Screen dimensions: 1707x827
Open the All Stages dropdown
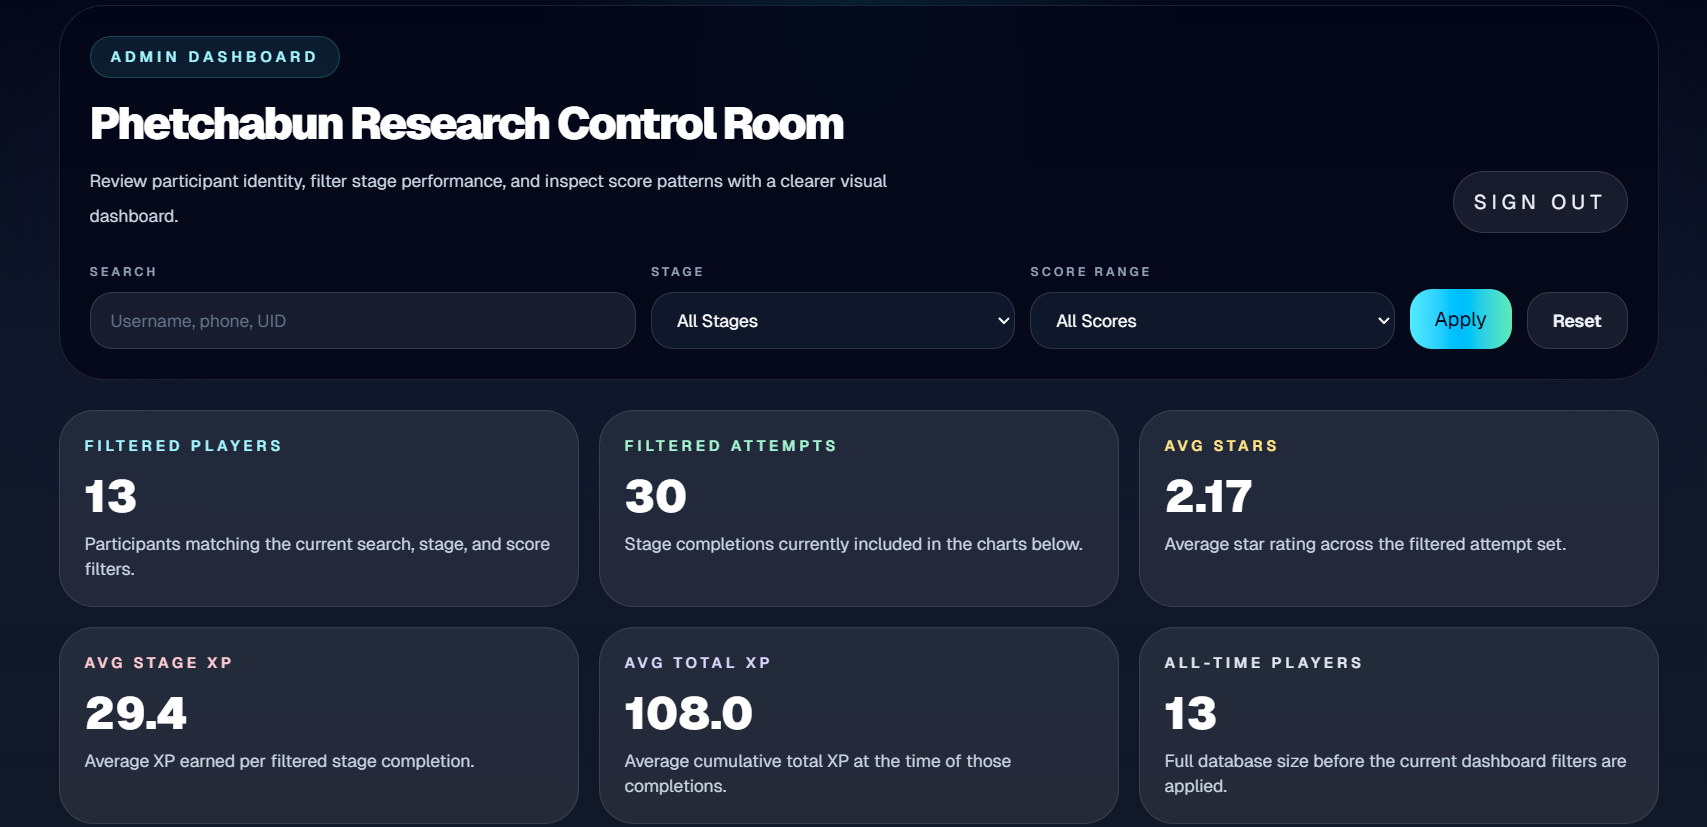pyautogui.click(x=832, y=321)
